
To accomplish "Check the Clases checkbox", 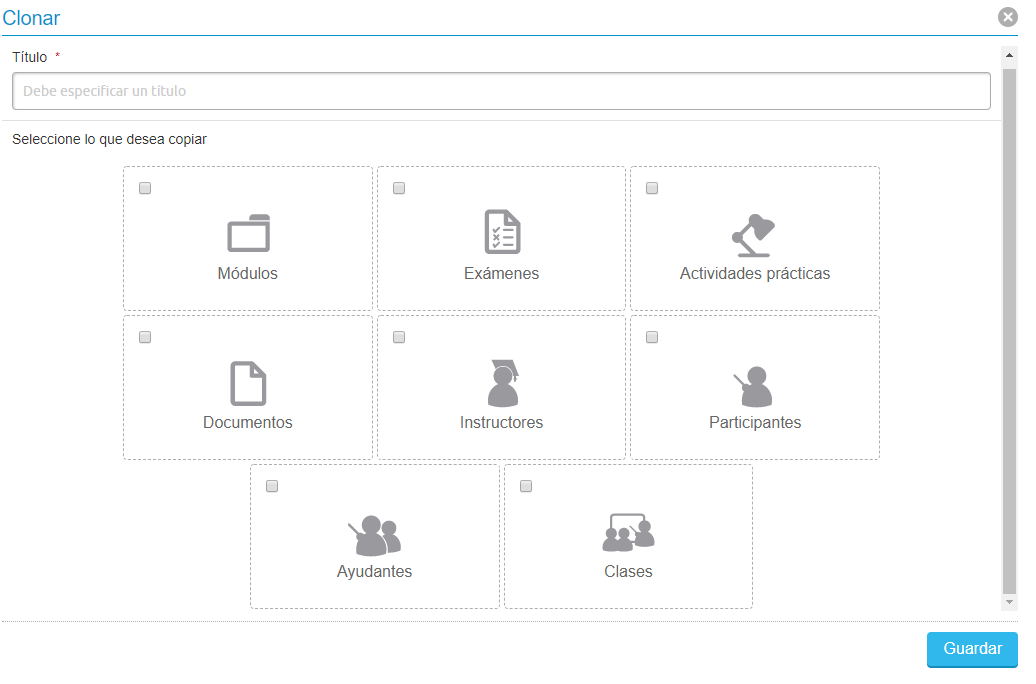I will click(526, 486).
